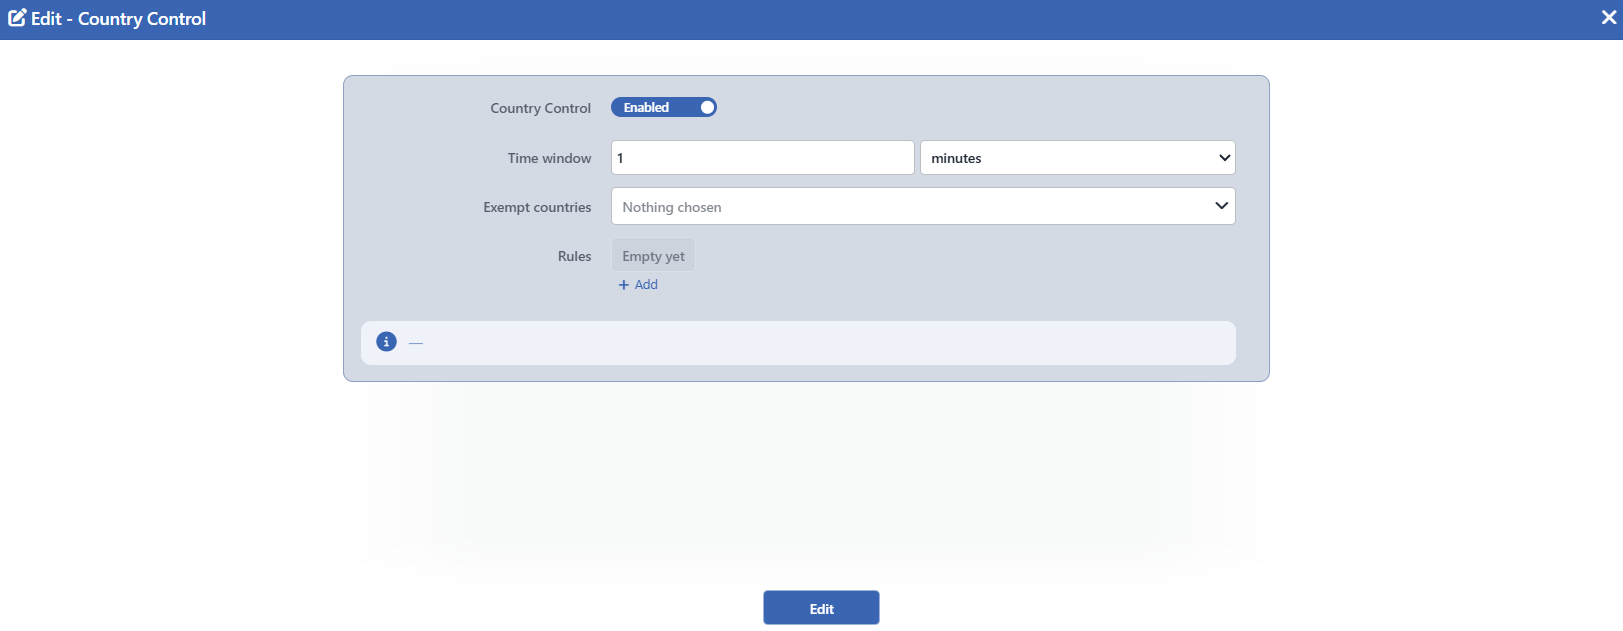Screen dimensions: 1623x631
Task: Open the minutes time unit dropdown
Action: point(1078,158)
